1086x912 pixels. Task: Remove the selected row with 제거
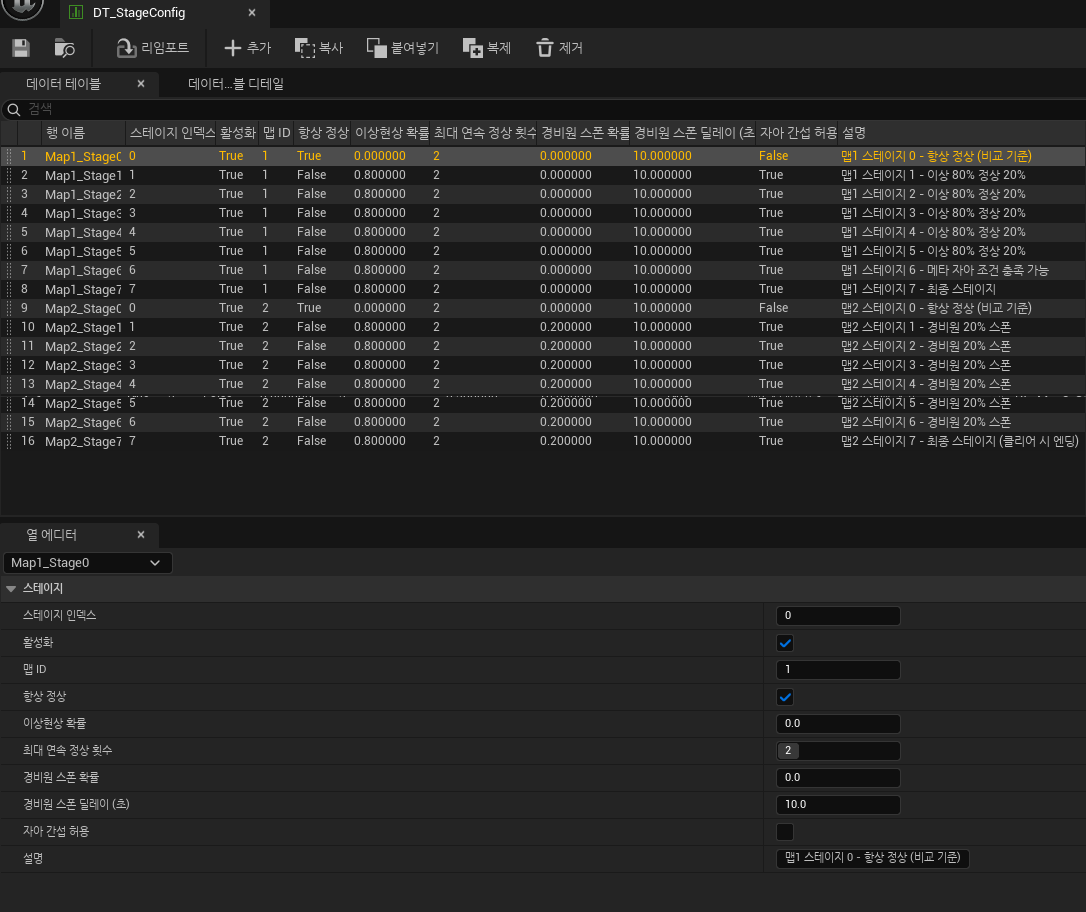[x=559, y=48]
